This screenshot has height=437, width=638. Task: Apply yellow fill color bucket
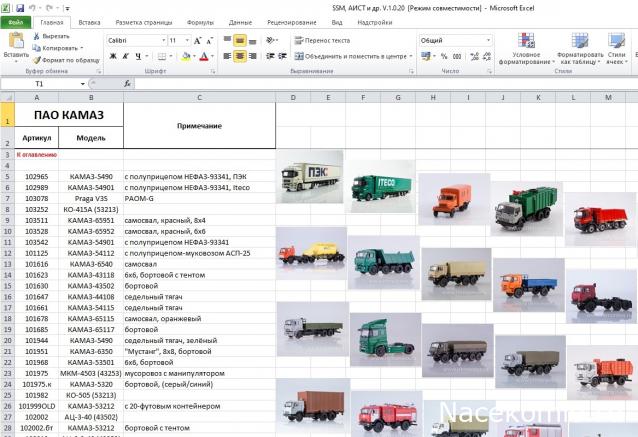pyautogui.click(x=186, y=56)
